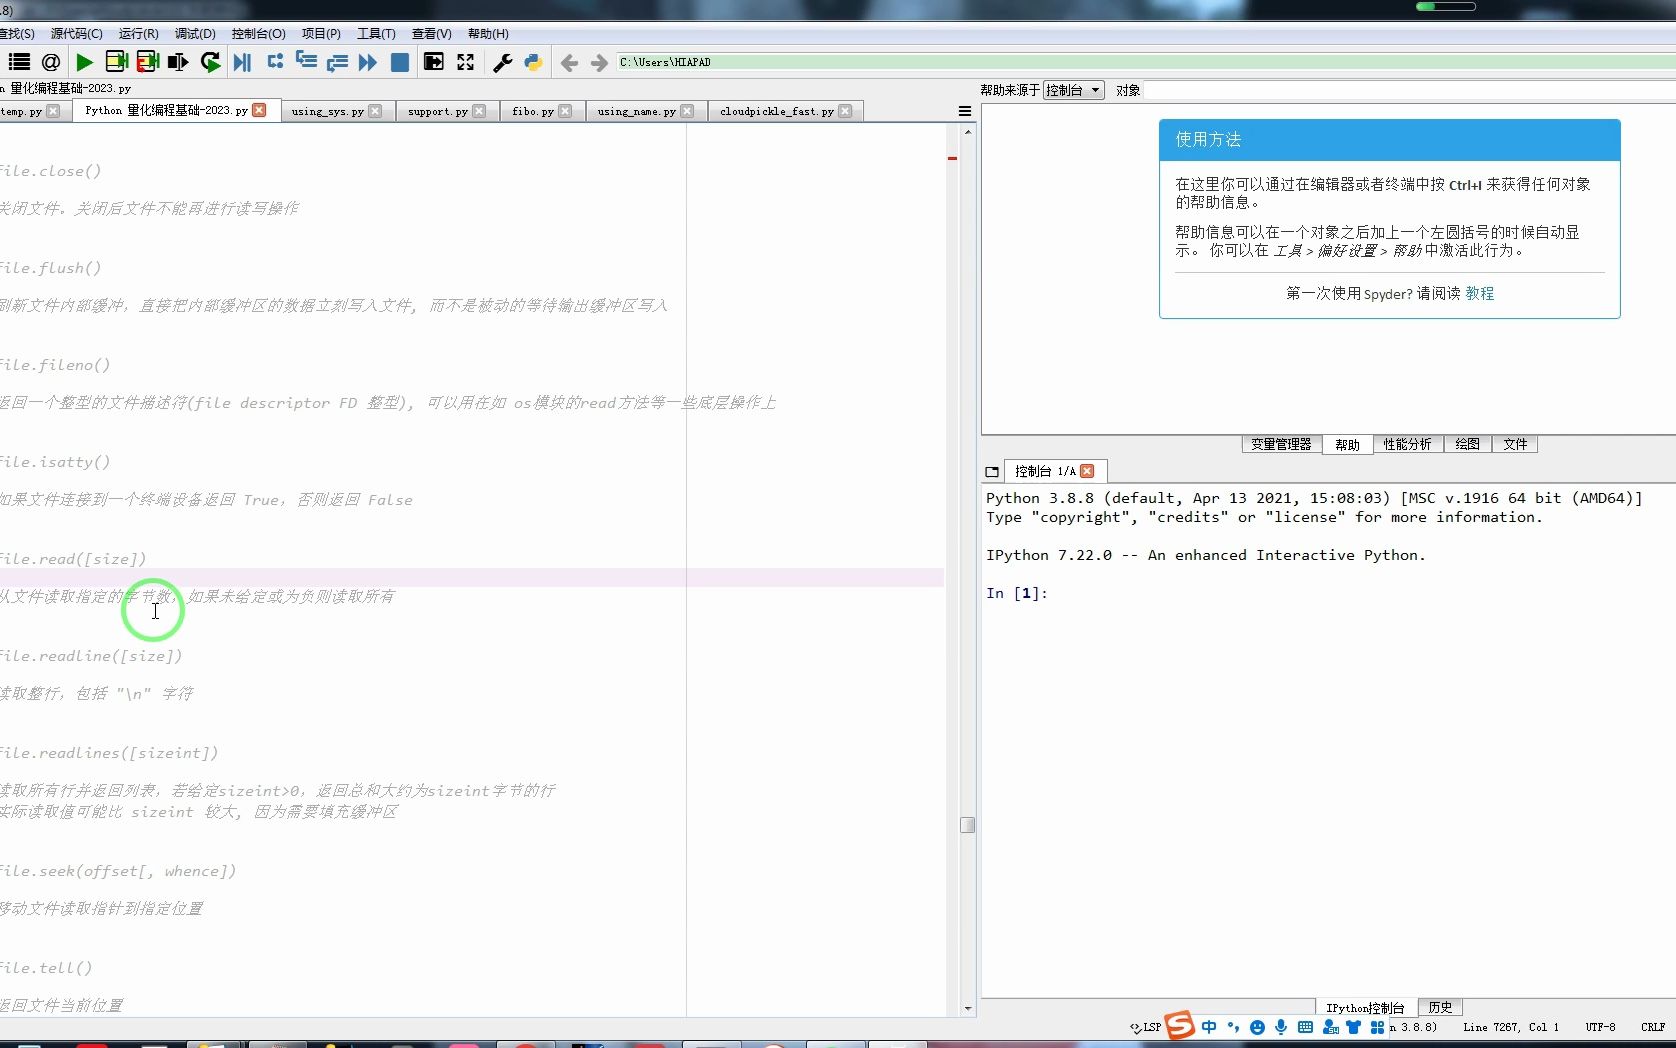
Task: Continue execution with double-arrow icon
Action: pyautogui.click(x=368, y=62)
